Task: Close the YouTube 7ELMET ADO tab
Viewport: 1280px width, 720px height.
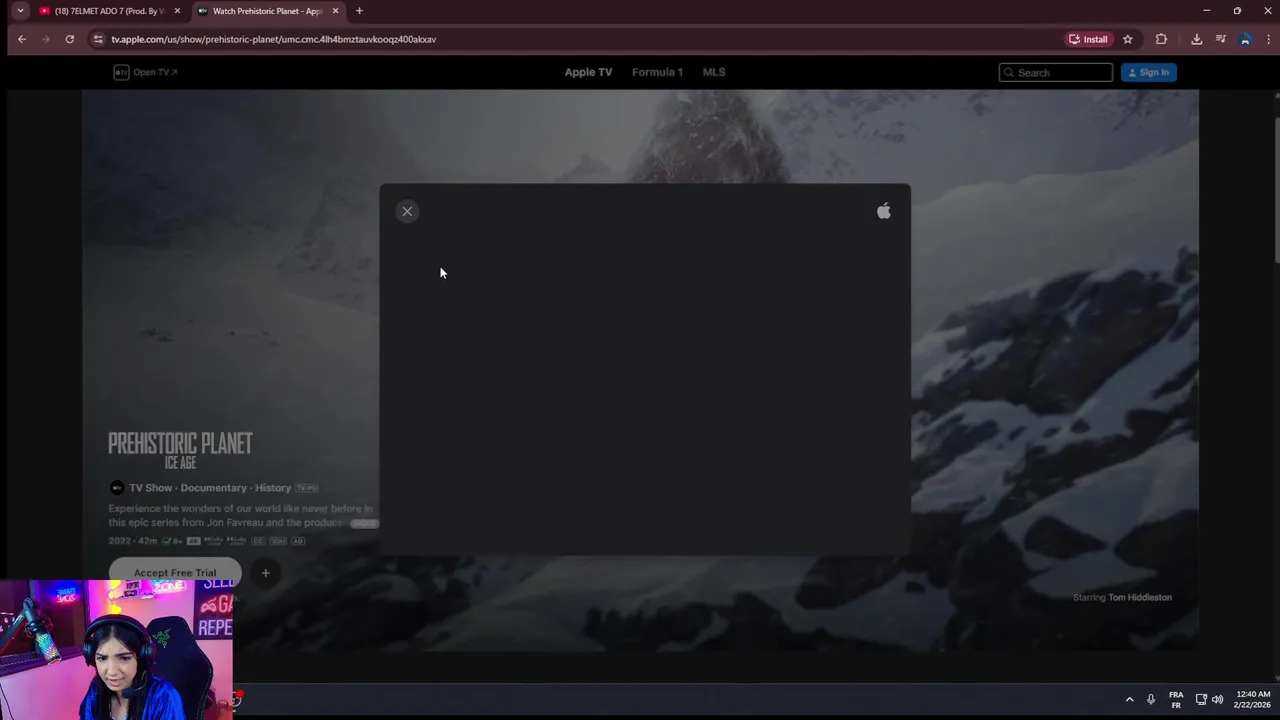Action: [177, 11]
